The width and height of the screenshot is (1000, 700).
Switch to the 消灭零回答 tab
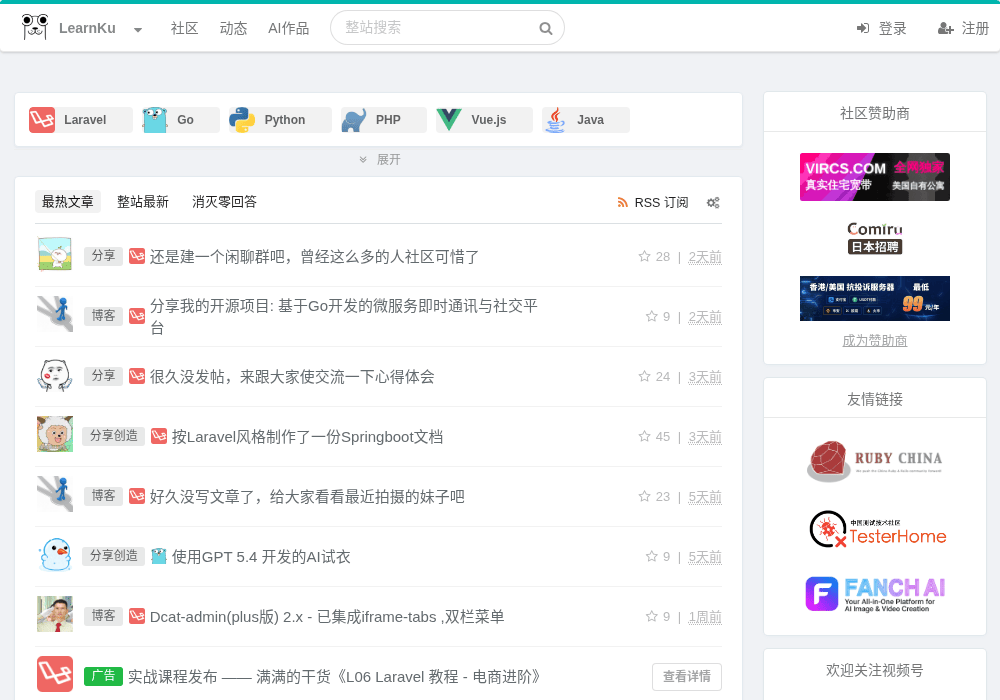224,202
